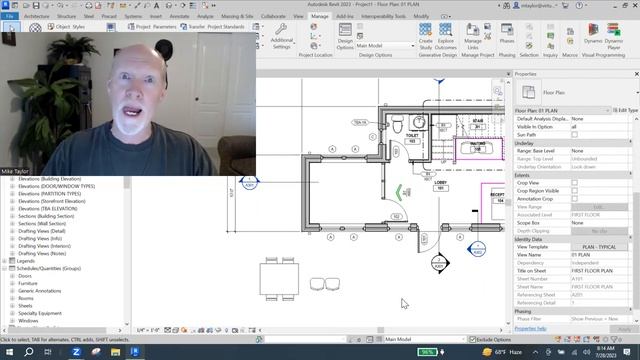Image resolution: width=640 pixels, height=360 pixels.
Task: Click Title on Sheet value FIRST FLOOR PLAN
Action: pos(599,271)
